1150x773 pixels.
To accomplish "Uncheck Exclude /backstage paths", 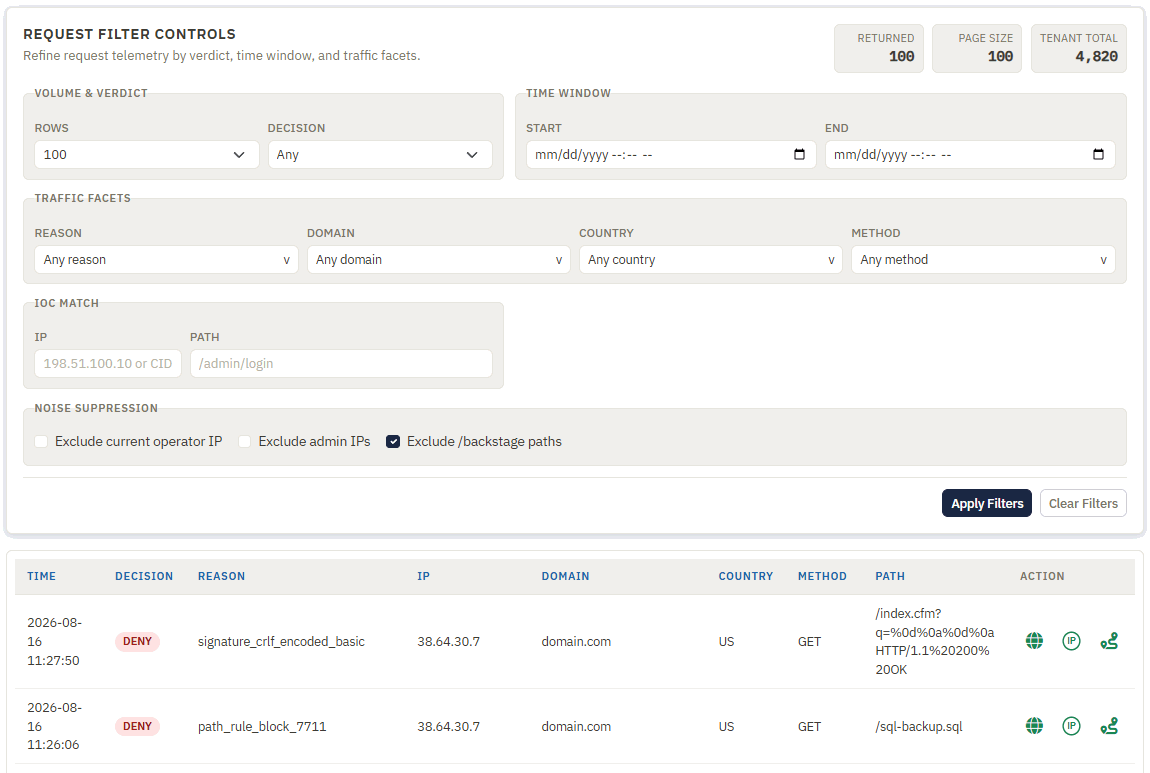I will (393, 442).
